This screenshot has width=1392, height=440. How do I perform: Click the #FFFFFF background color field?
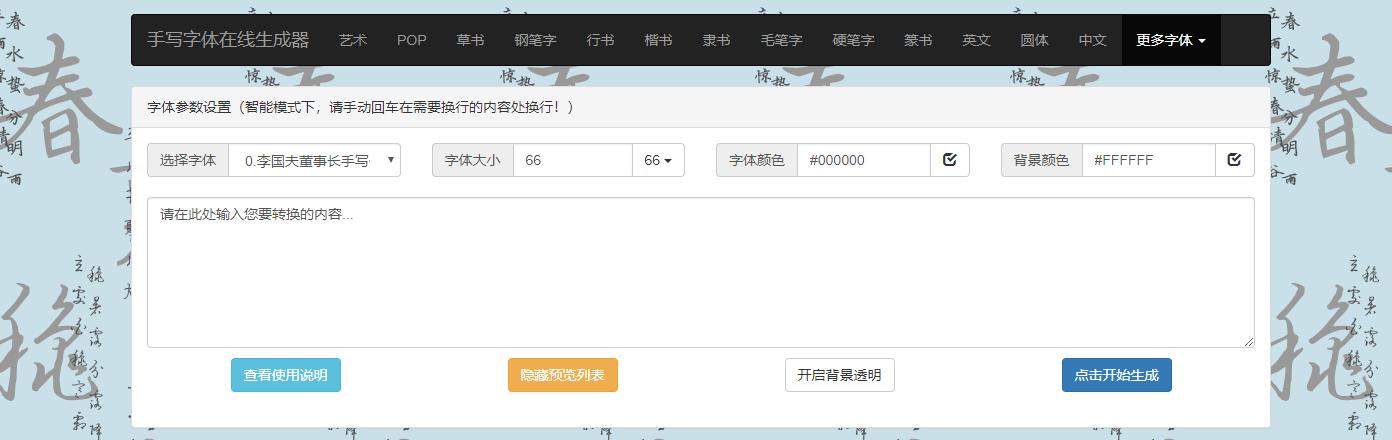[x=1149, y=160]
